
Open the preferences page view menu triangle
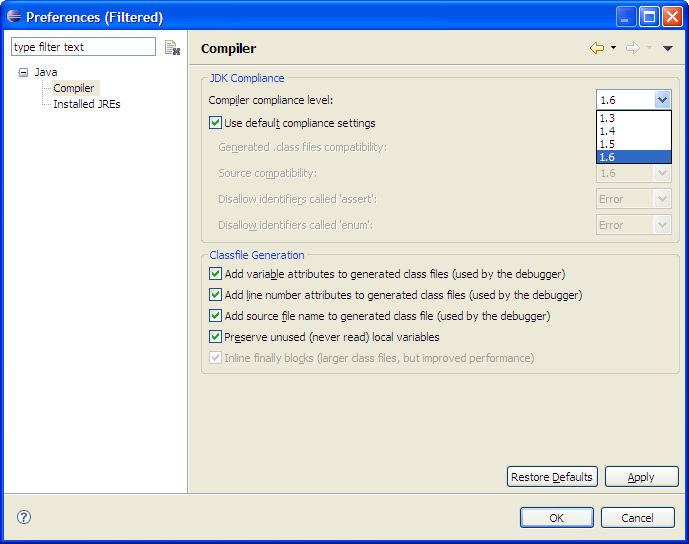tap(667, 48)
